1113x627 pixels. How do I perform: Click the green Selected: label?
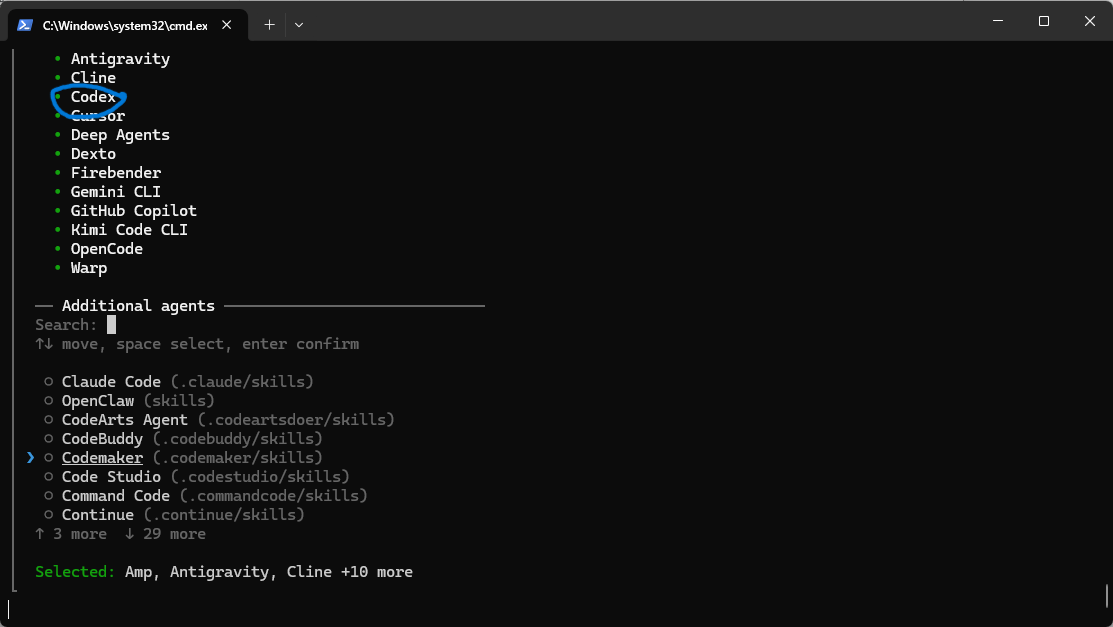coord(75,572)
